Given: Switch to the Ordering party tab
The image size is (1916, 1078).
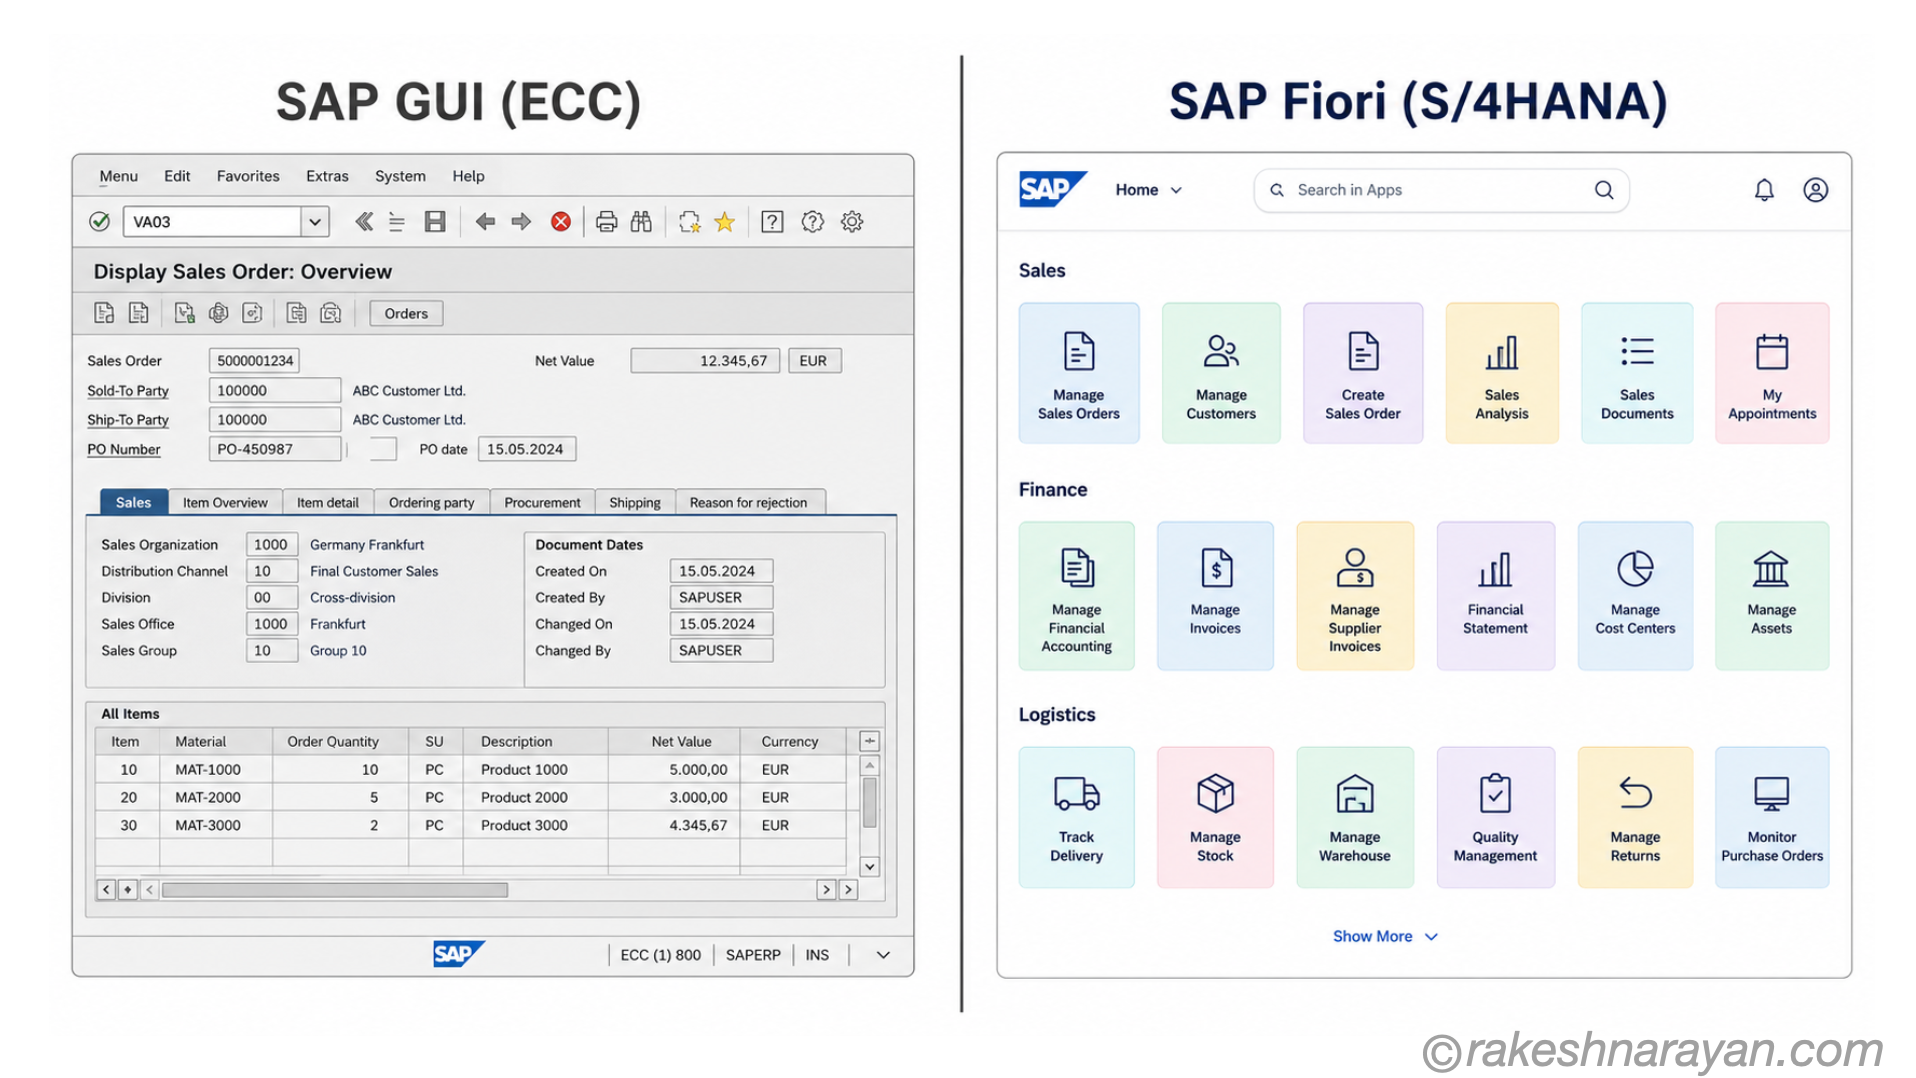Looking at the screenshot, I should [432, 502].
